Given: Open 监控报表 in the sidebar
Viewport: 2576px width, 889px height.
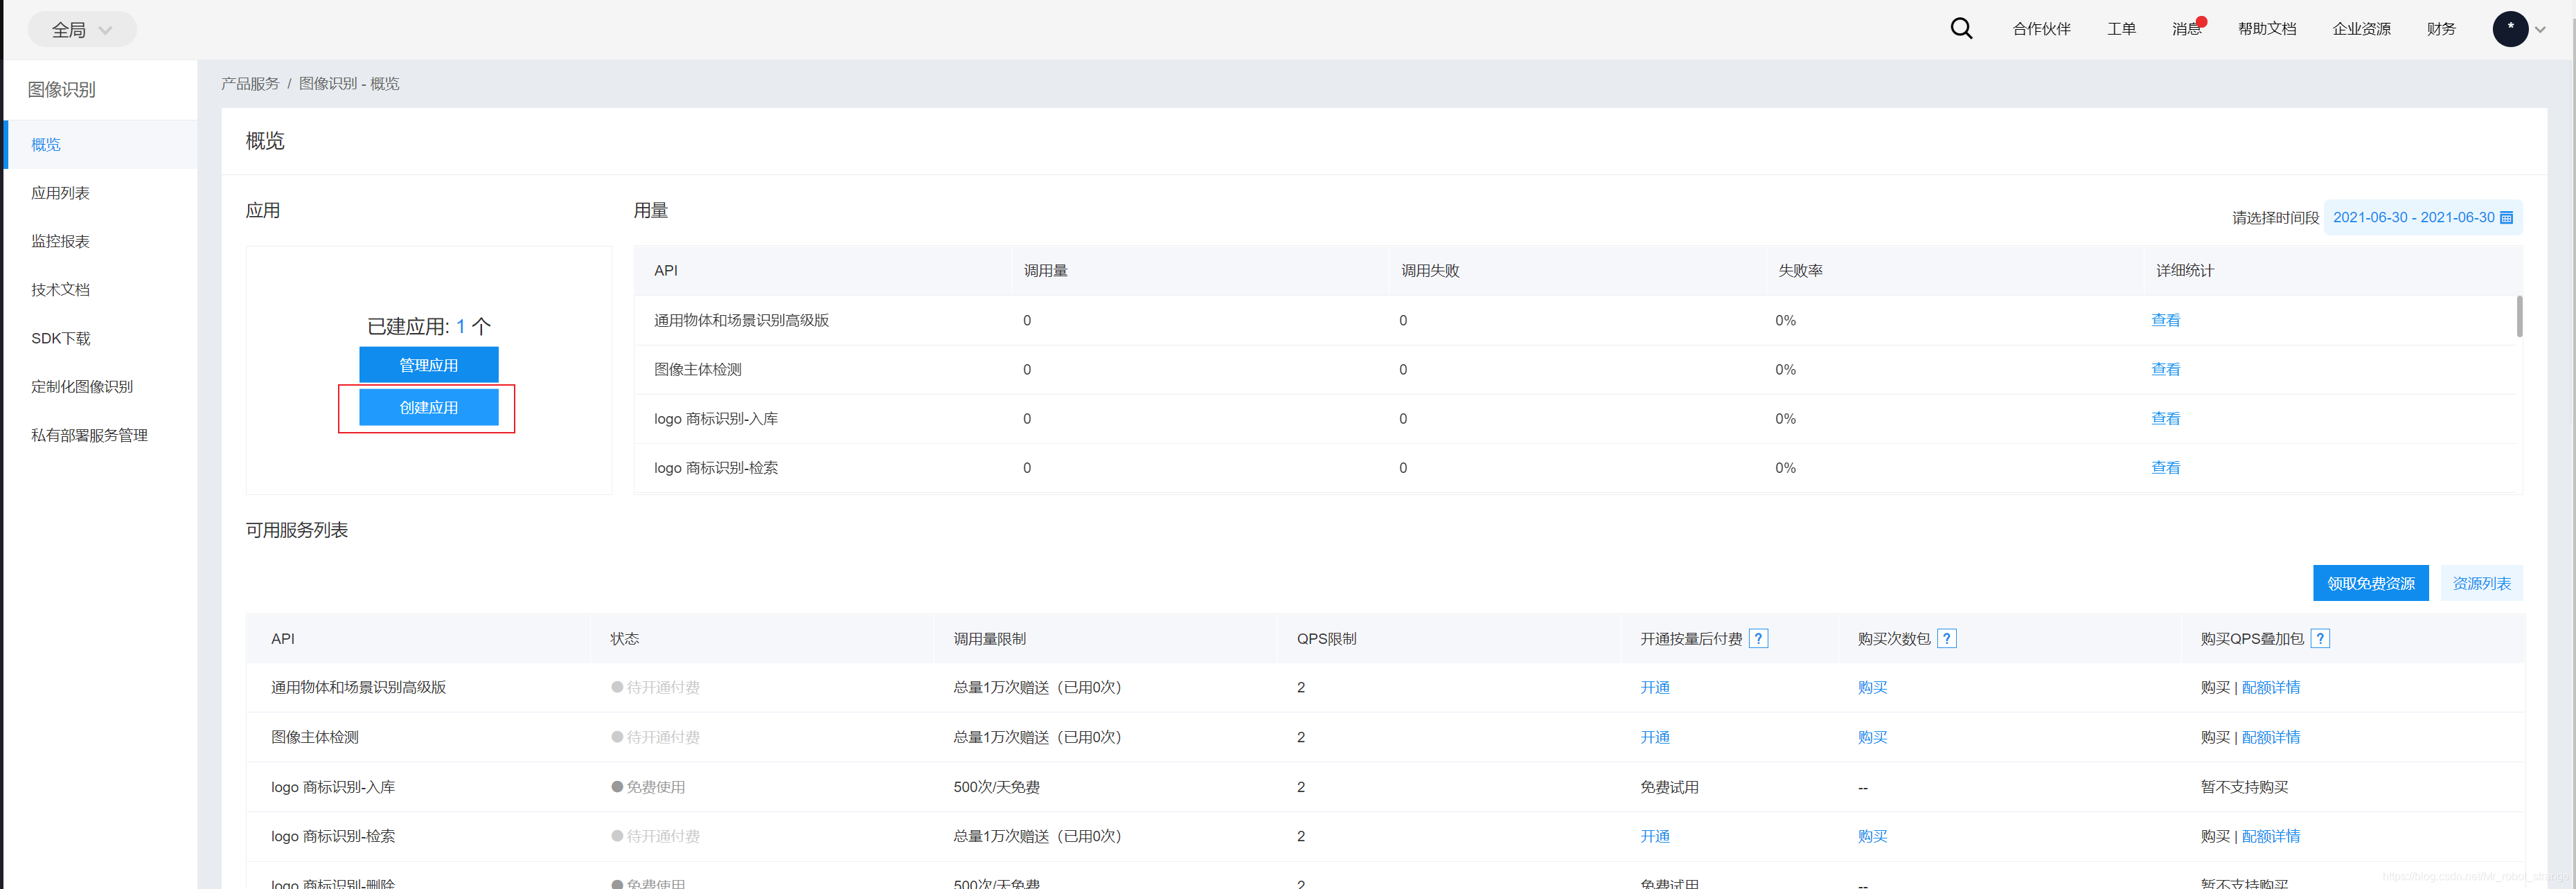Looking at the screenshot, I should 60,241.
